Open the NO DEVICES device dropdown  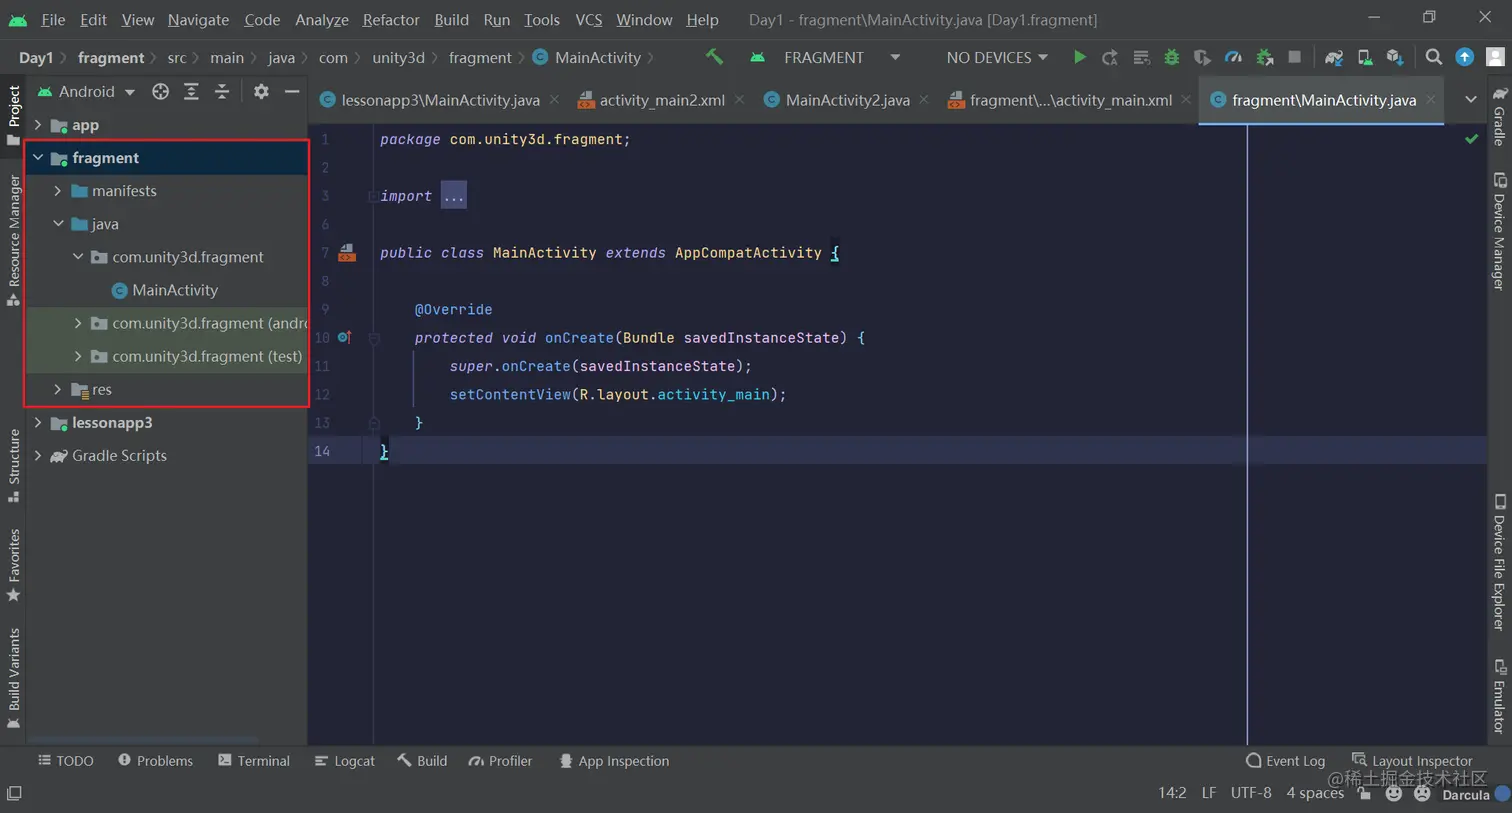click(997, 57)
